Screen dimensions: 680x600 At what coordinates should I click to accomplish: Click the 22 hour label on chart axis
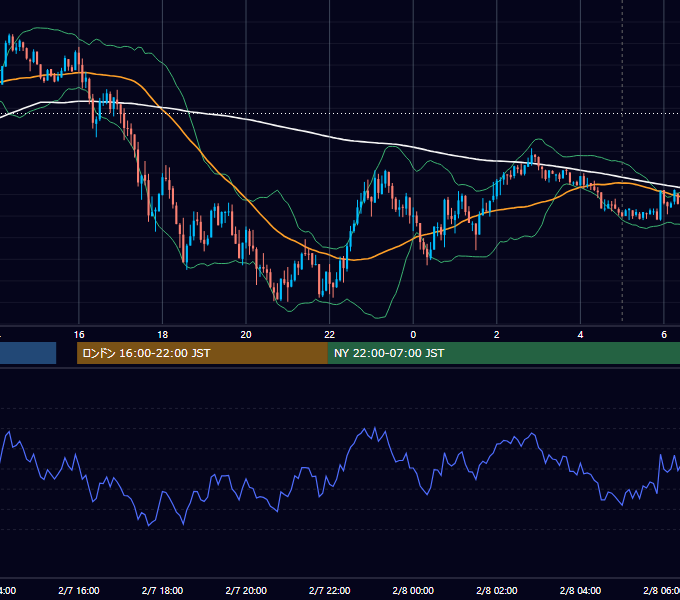pyautogui.click(x=330, y=335)
